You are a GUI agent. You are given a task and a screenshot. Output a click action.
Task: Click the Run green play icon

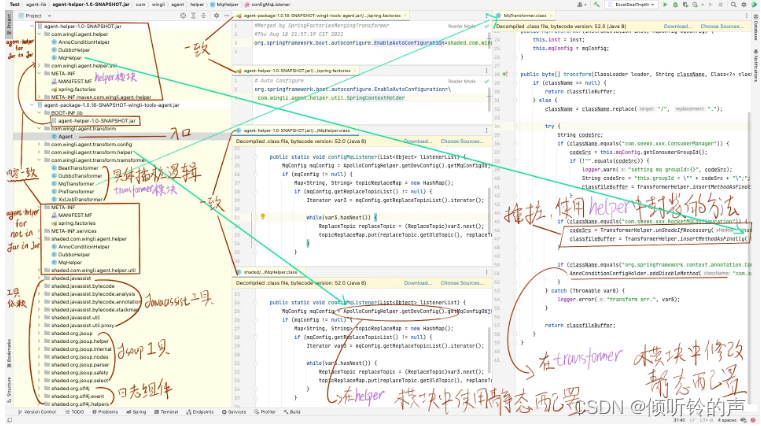[665, 4]
